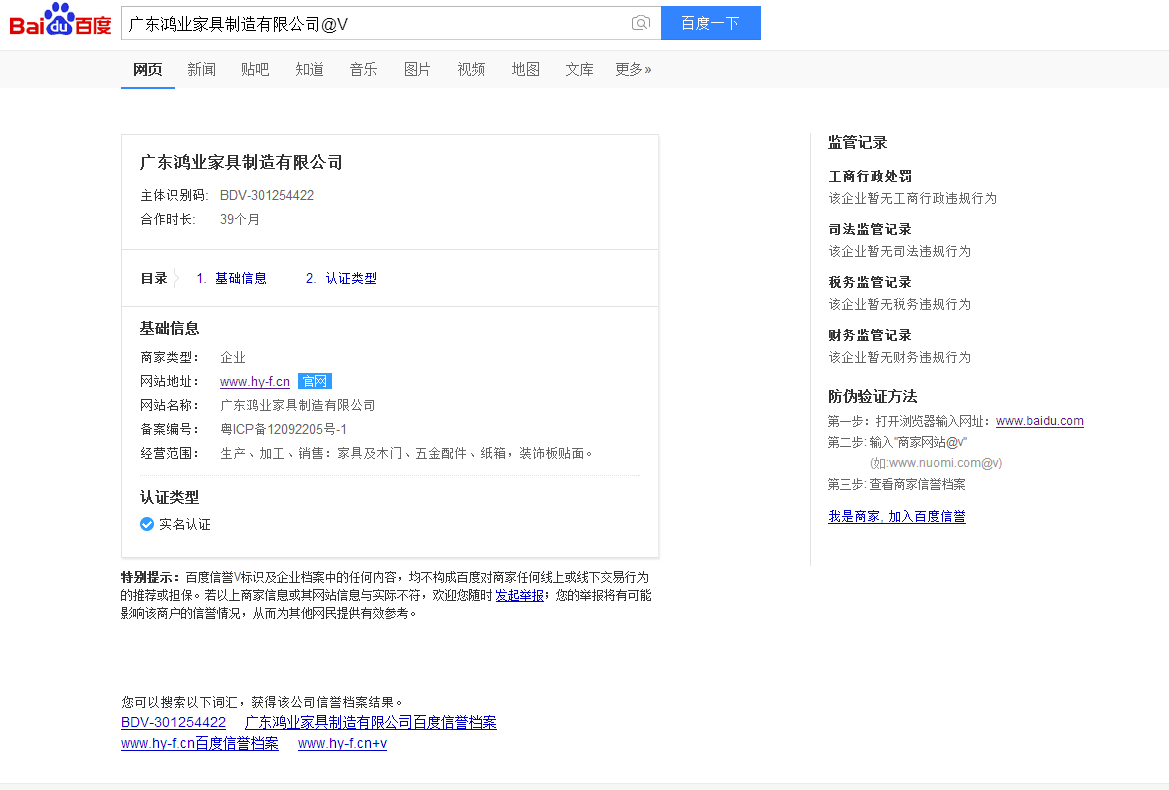This screenshot has width=1169, height=790.
Task: Select the 贴吧 tab
Action: (255, 69)
